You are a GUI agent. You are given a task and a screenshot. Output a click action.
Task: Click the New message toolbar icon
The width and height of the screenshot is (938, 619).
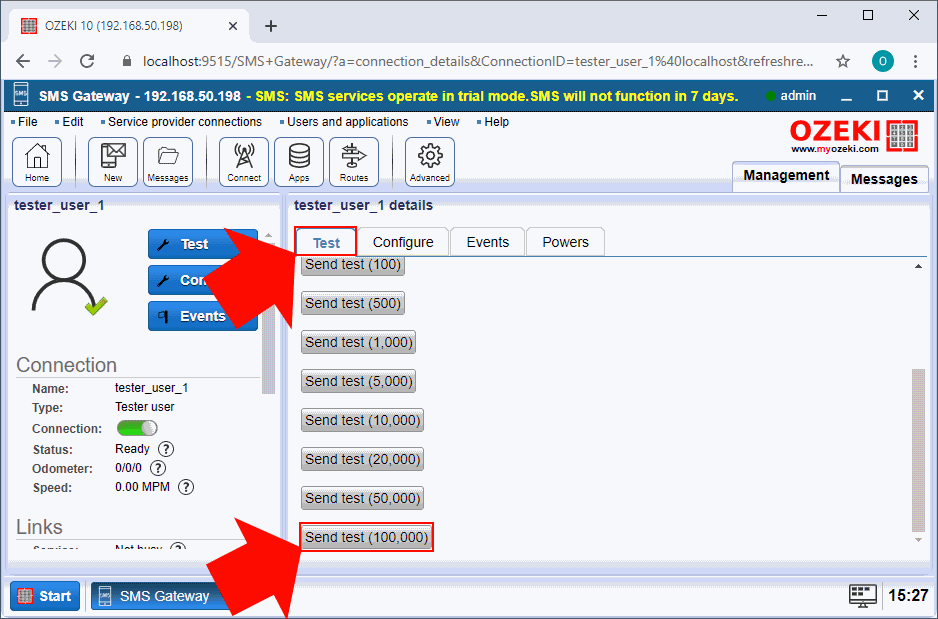112,161
